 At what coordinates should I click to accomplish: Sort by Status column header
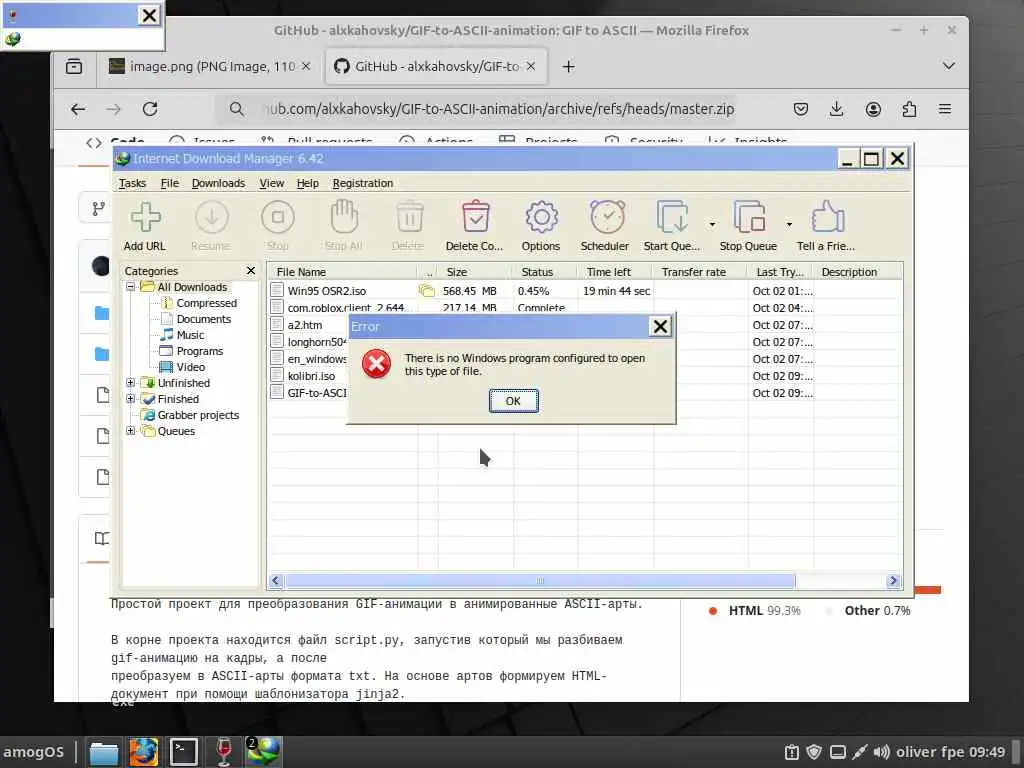545,272
